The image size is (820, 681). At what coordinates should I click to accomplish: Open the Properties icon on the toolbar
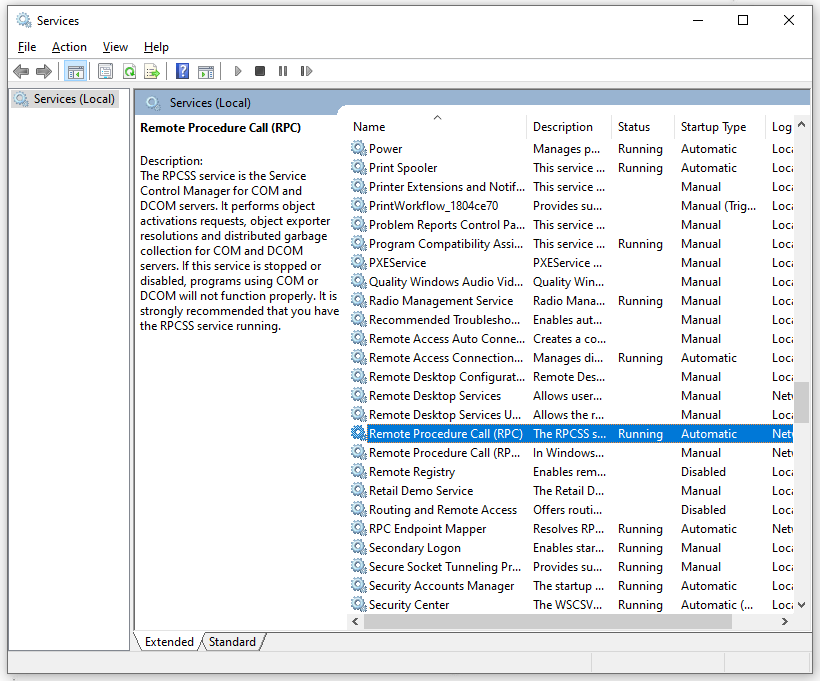coord(105,71)
